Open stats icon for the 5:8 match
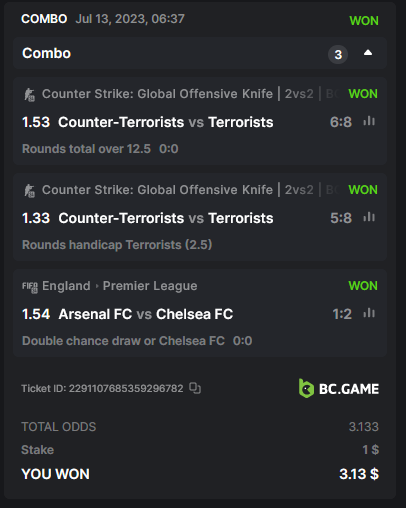 (369, 217)
